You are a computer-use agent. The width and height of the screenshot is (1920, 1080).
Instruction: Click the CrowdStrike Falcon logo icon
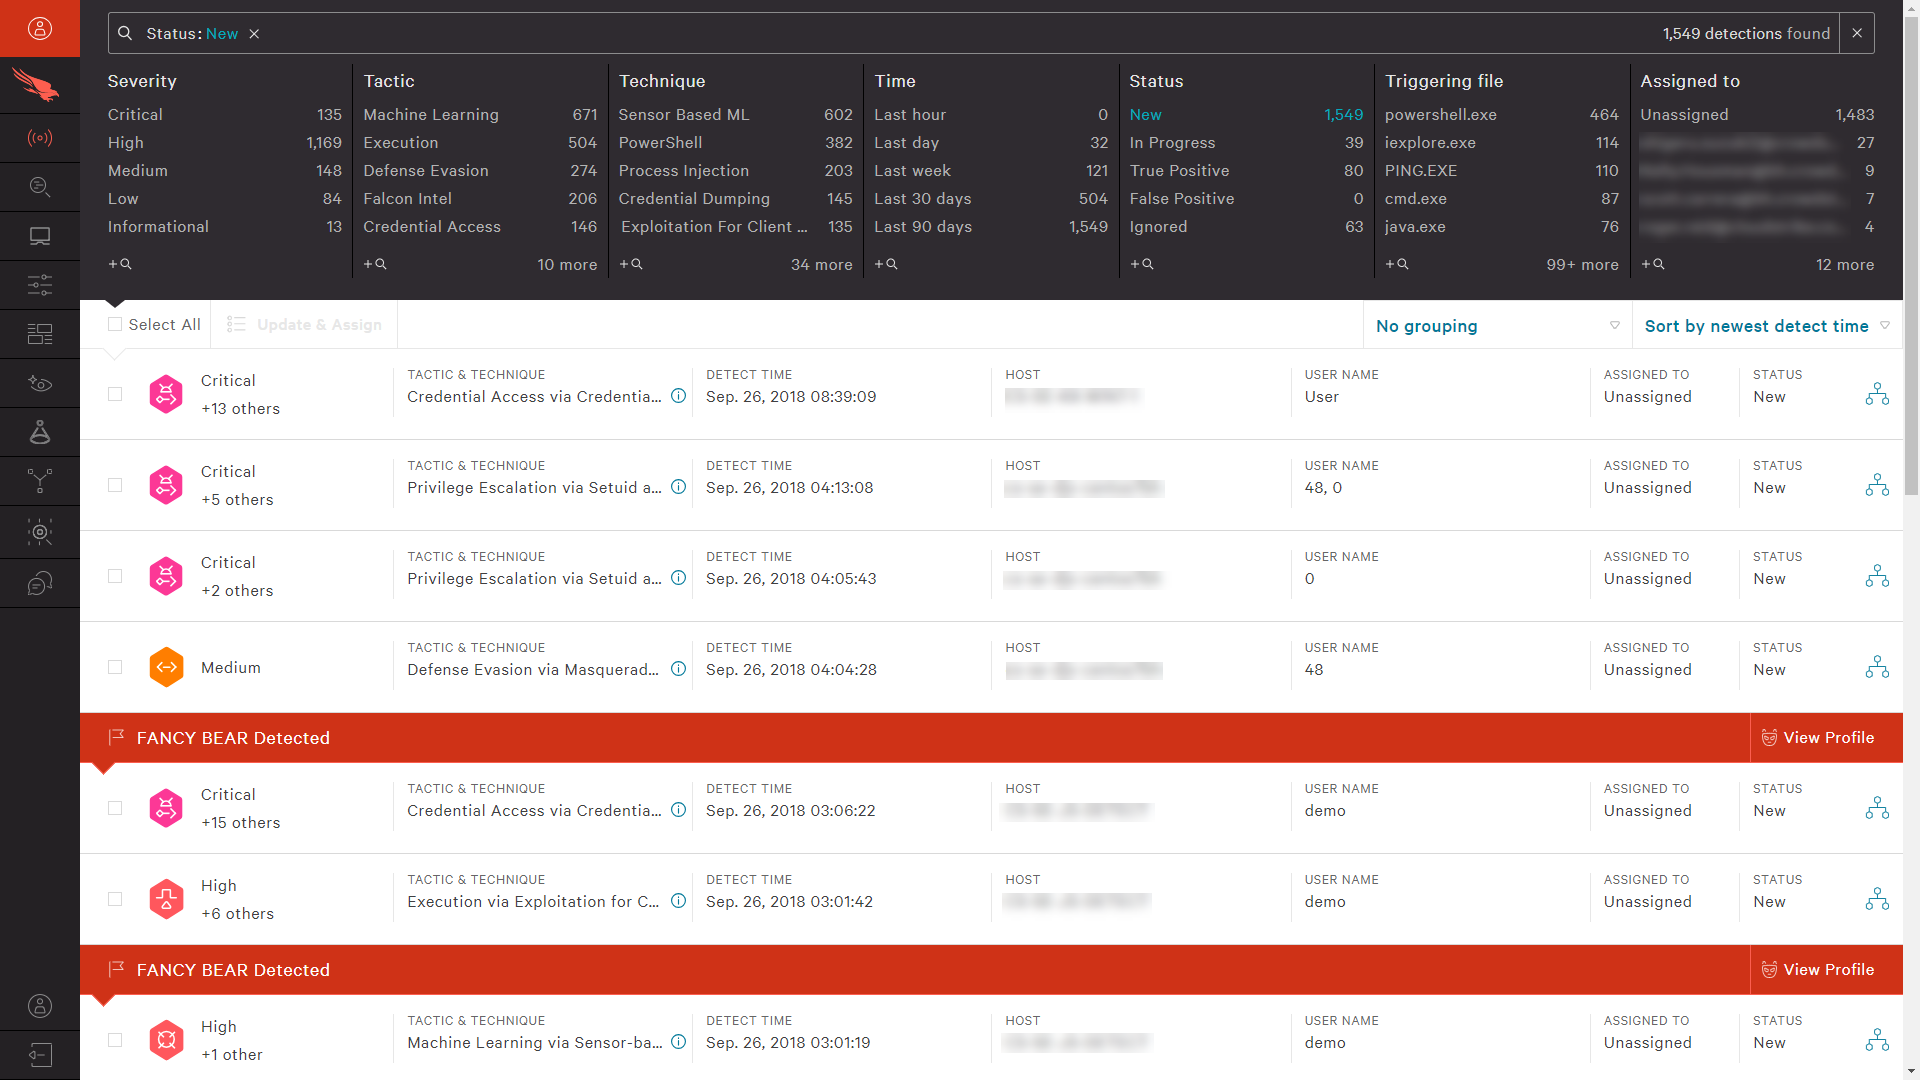[38, 85]
